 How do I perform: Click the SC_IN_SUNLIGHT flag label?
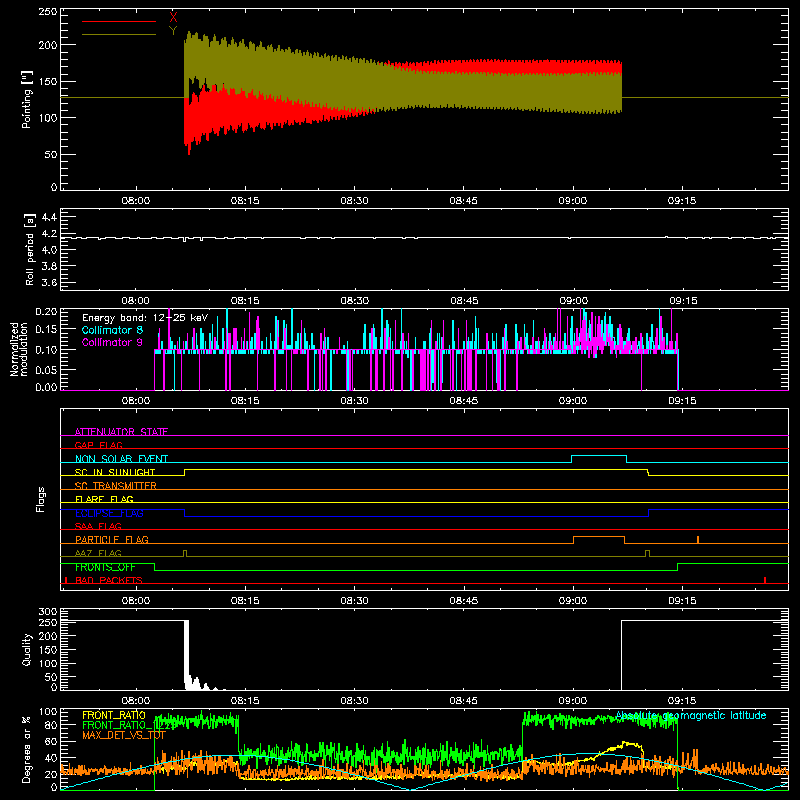115,472
